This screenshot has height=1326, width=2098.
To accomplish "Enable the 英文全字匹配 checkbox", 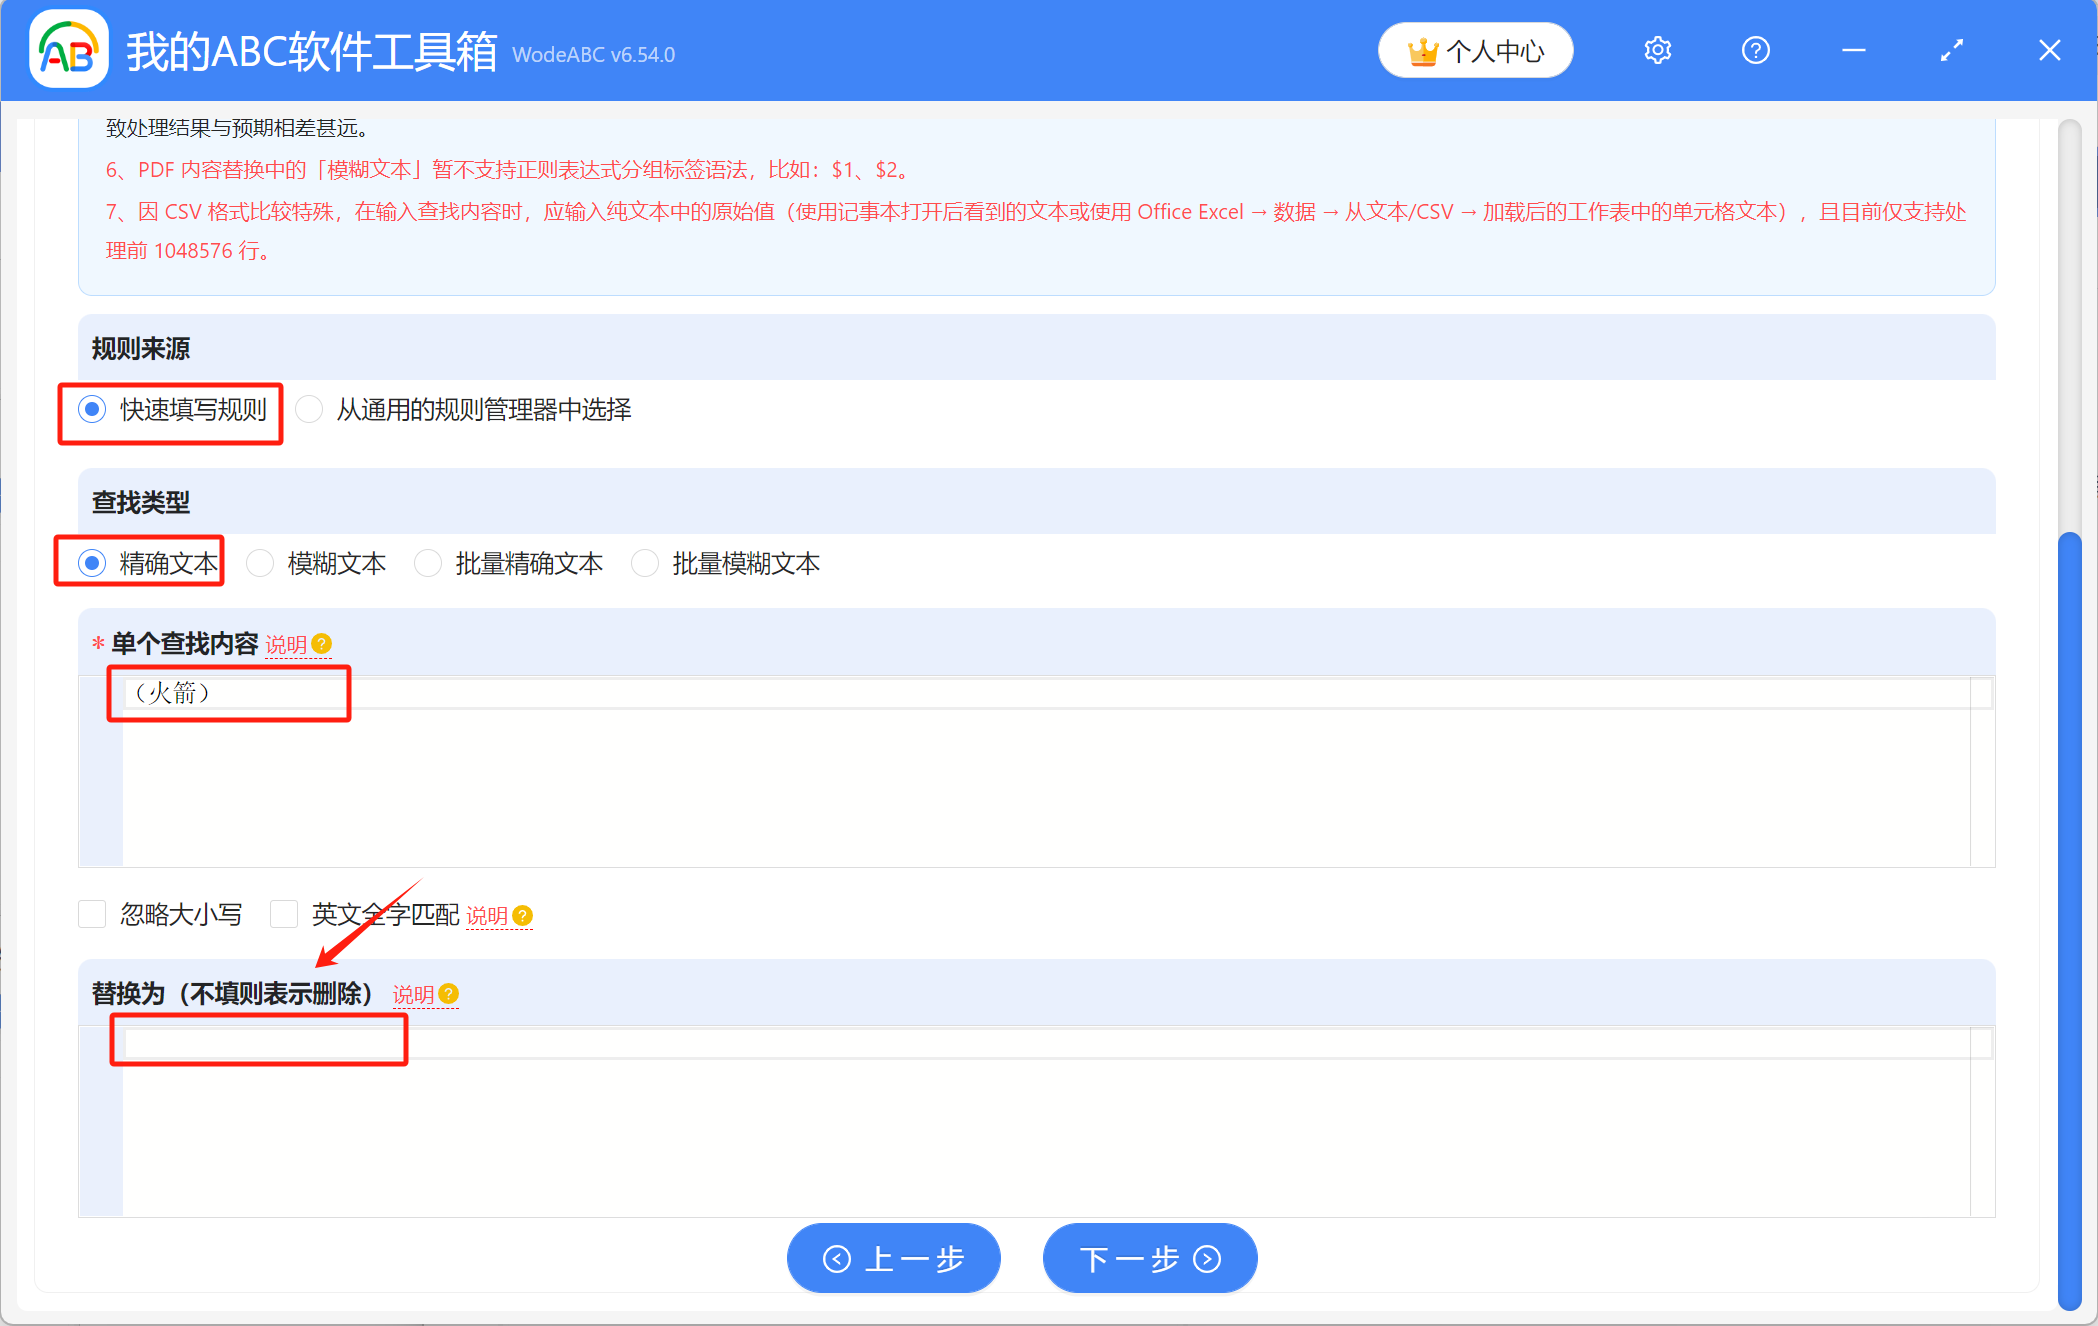I will (284, 913).
